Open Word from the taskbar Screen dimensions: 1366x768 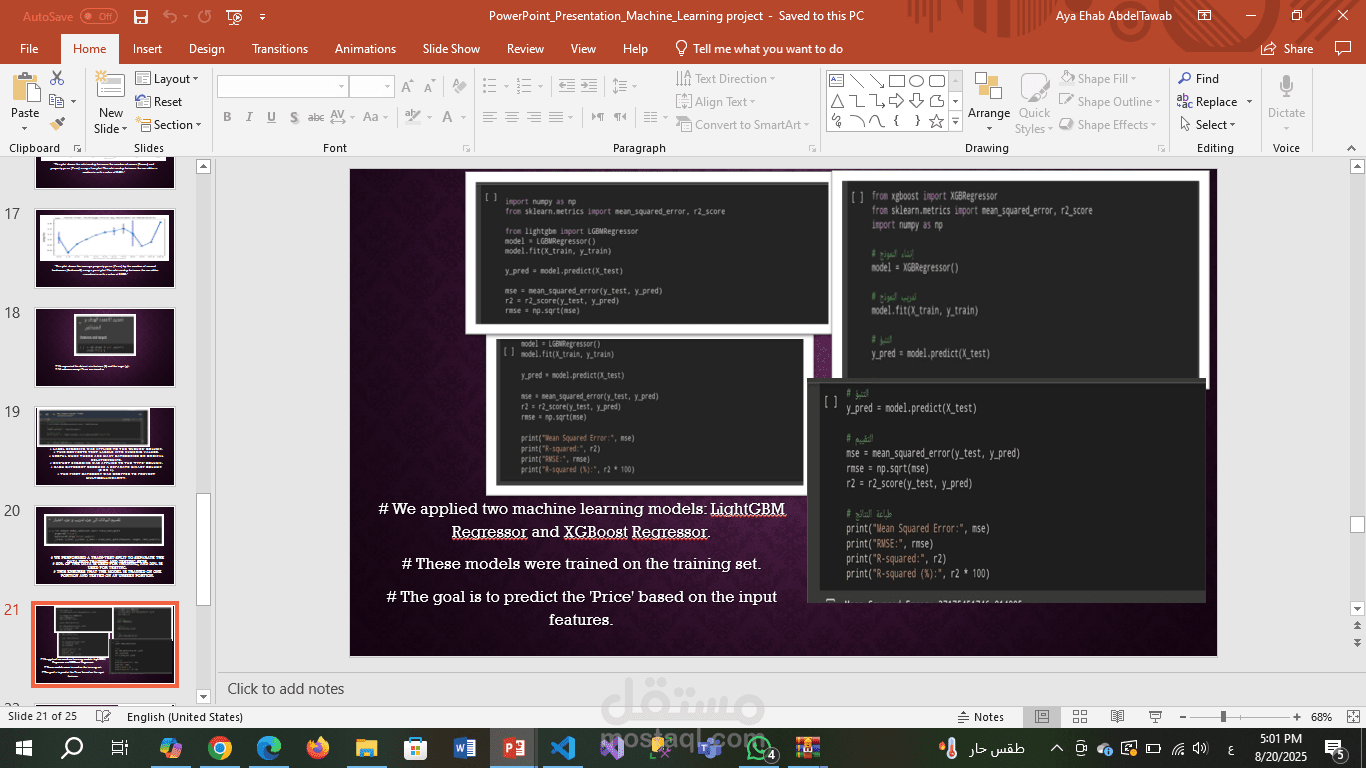[465, 747]
